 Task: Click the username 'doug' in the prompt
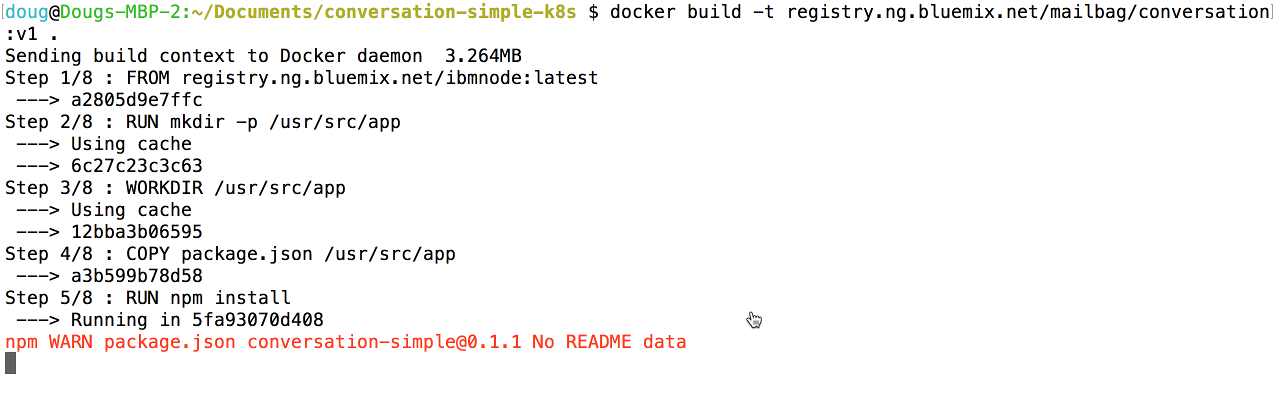[x=30, y=12]
